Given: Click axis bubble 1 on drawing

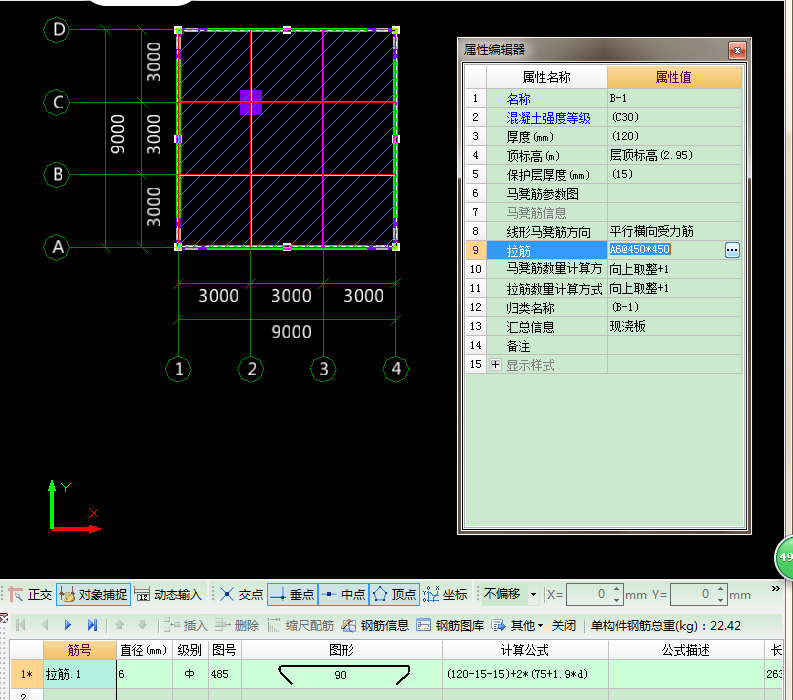Looking at the screenshot, I should (x=179, y=369).
